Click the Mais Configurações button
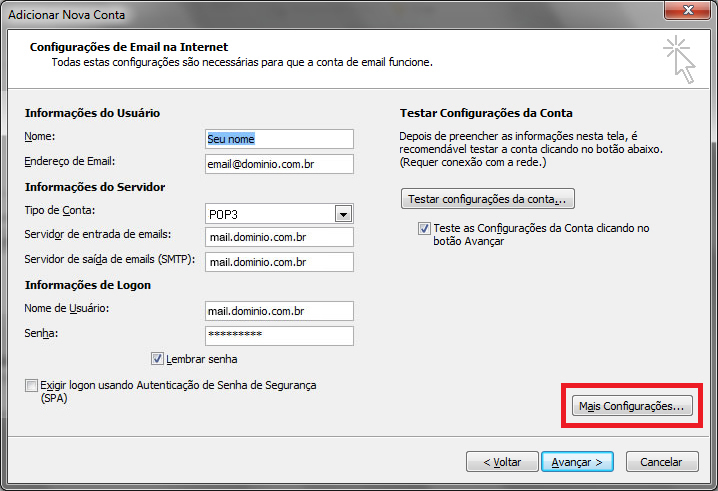The width and height of the screenshot is (718, 491). 631,406
